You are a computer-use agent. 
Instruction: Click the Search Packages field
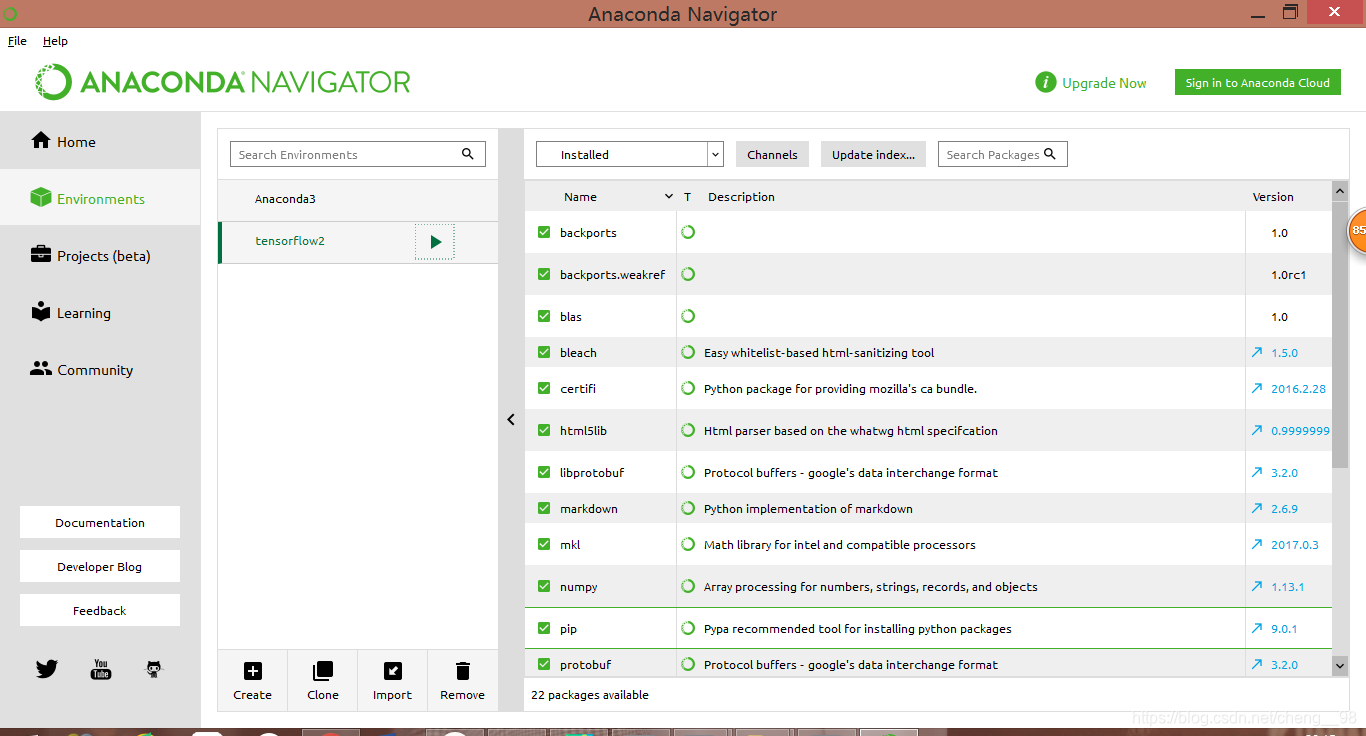[x=1003, y=154]
